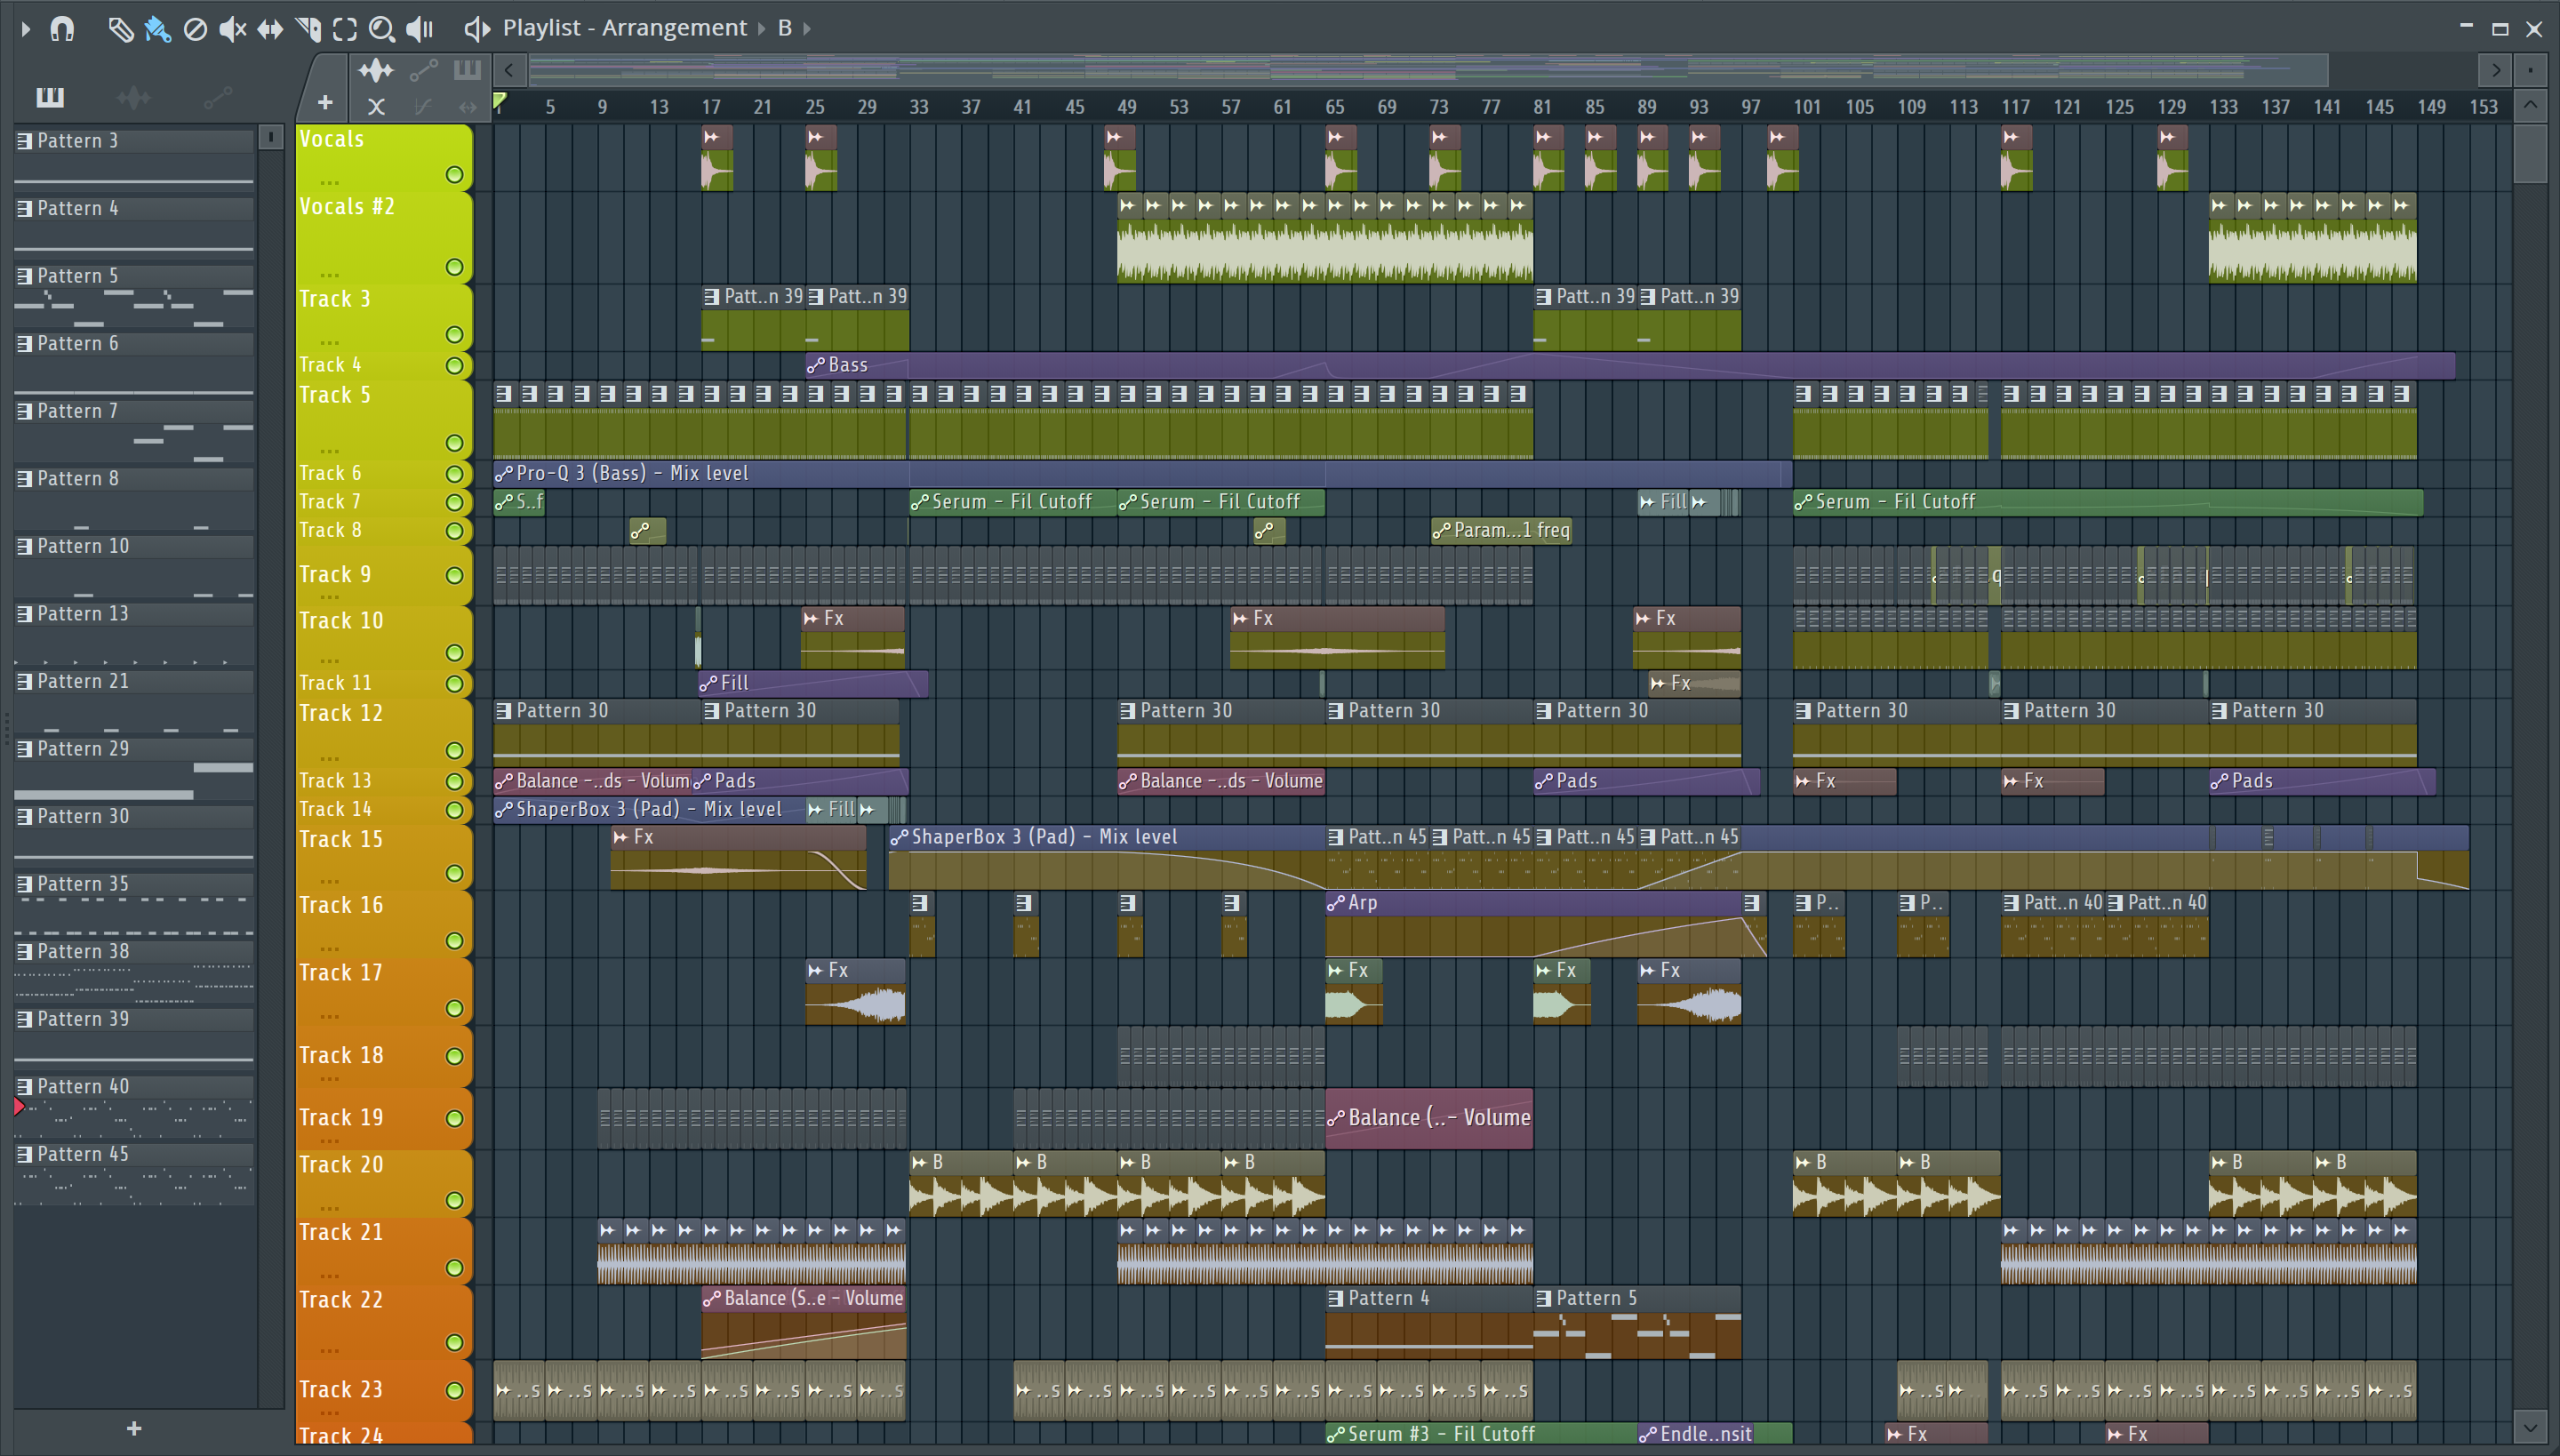2560x1456 pixels.
Task: Click the vertical track scrollbar handle
Action: 2530,153
